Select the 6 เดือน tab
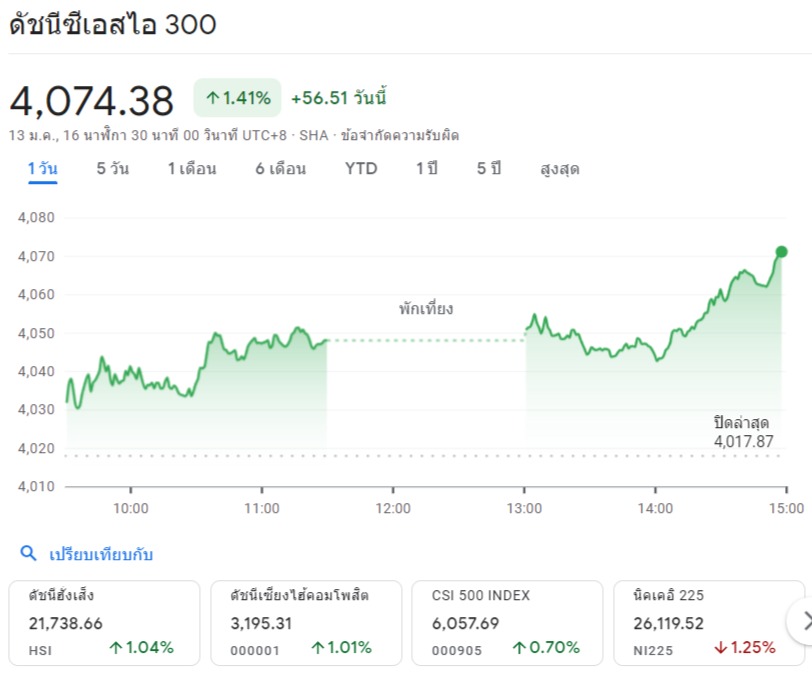812x674 pixels. [280, 169]
